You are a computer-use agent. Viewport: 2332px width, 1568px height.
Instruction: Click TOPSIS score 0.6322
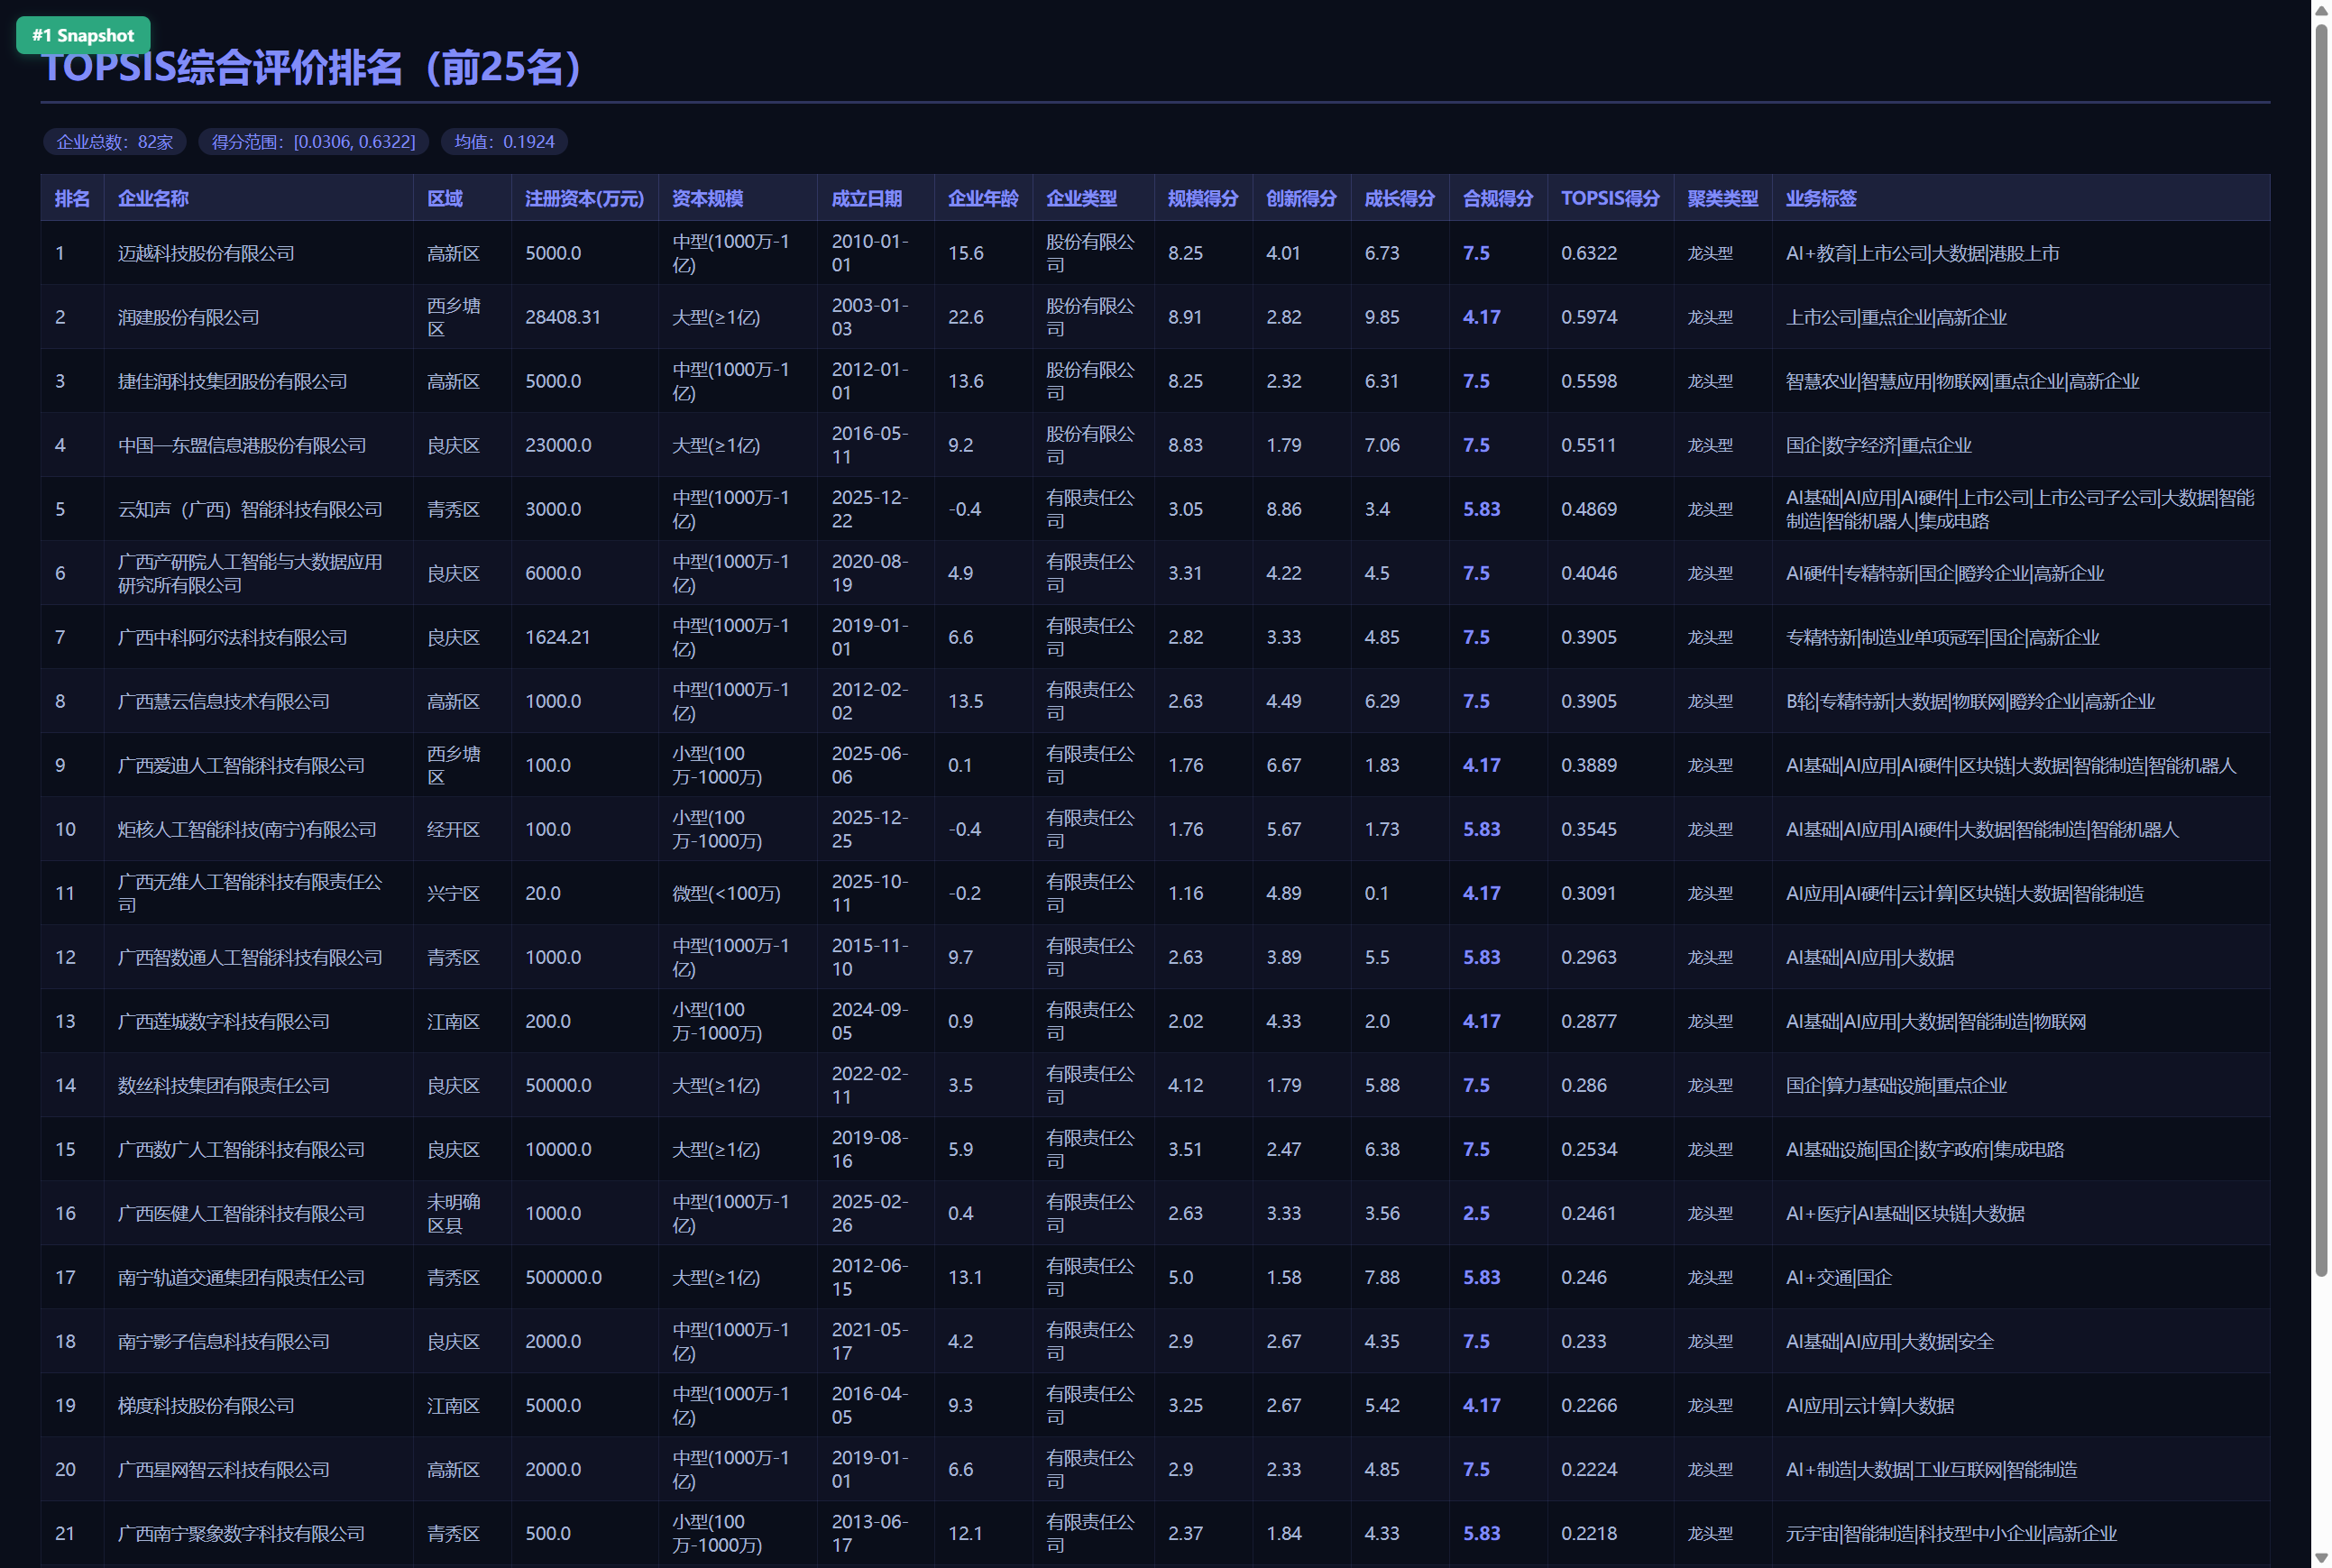(x=1589, y=253)
